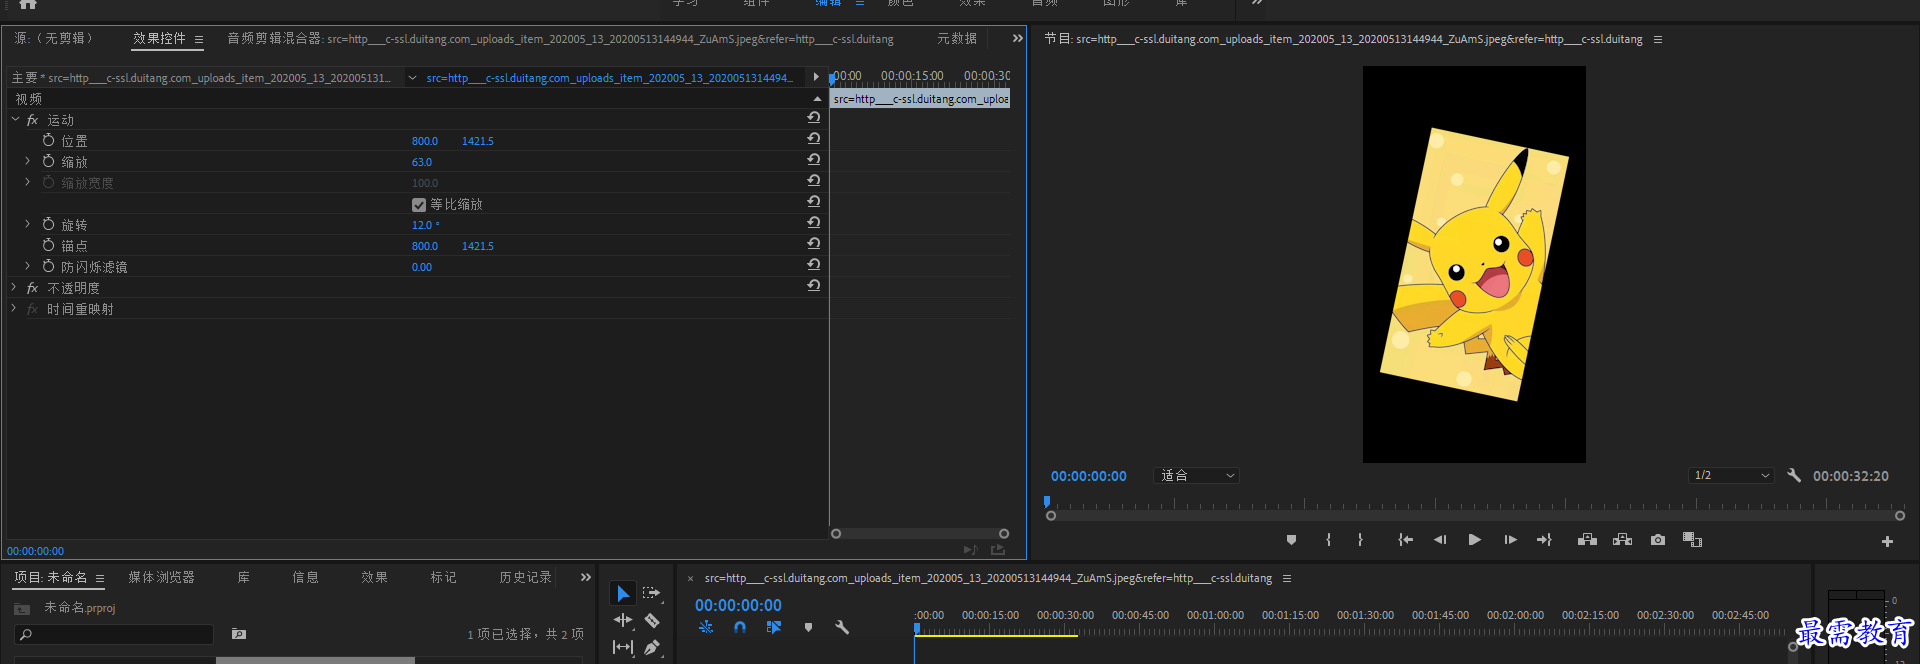
Task: Toggle animation stopwatch for 旋转
Action: 48,224
